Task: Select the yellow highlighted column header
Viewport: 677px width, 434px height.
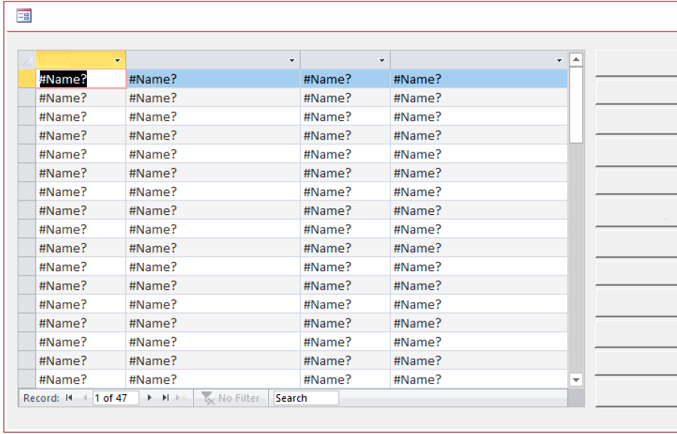Action: click(81, 60)
